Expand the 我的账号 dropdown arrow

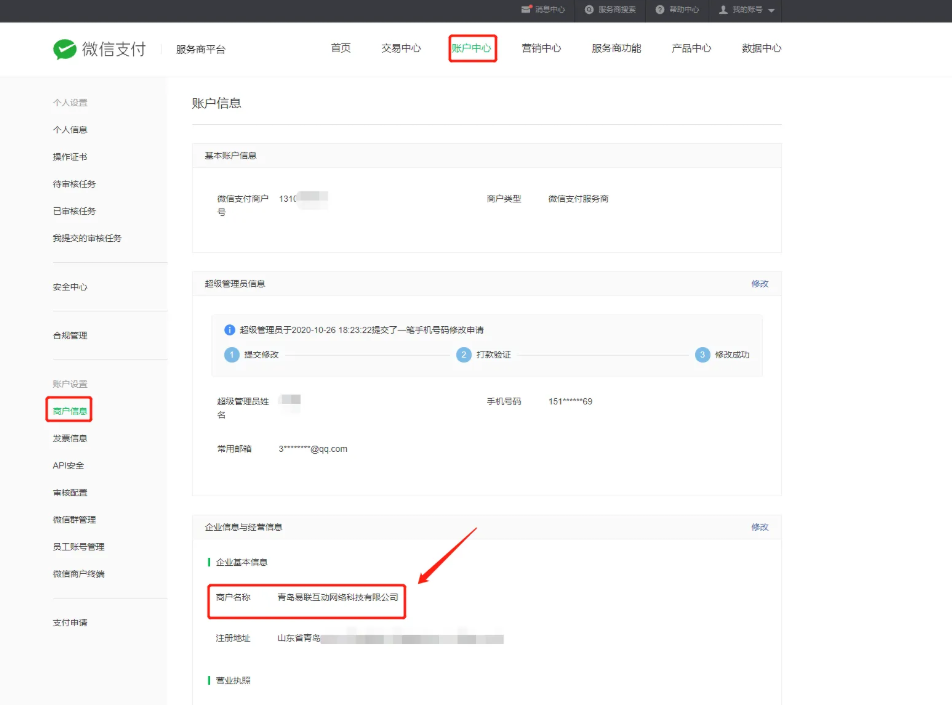tap(771, 10)
